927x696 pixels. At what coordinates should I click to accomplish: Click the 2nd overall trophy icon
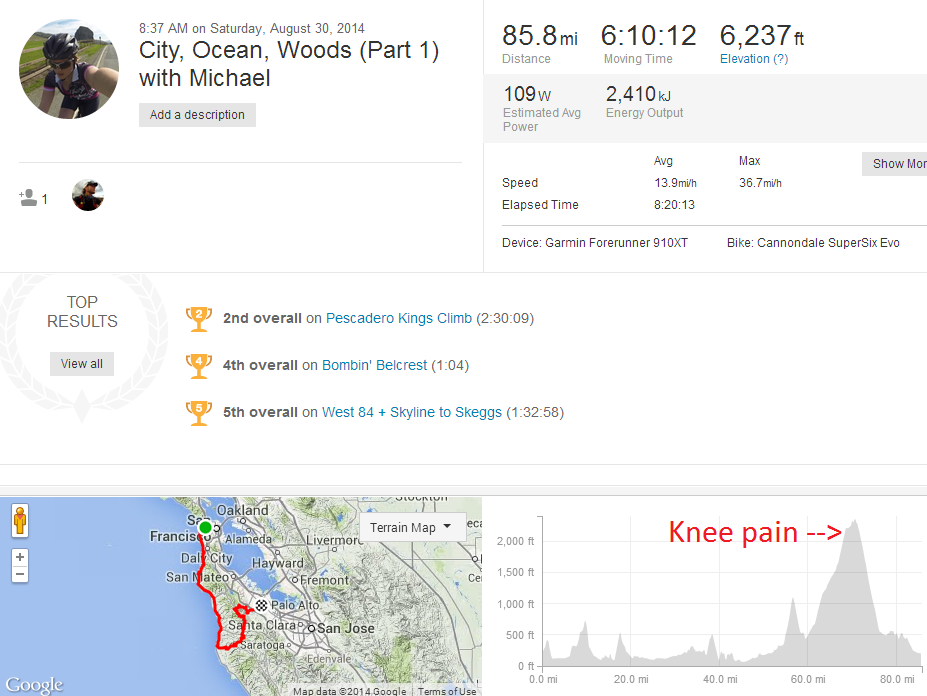click(x=198, y=319)
